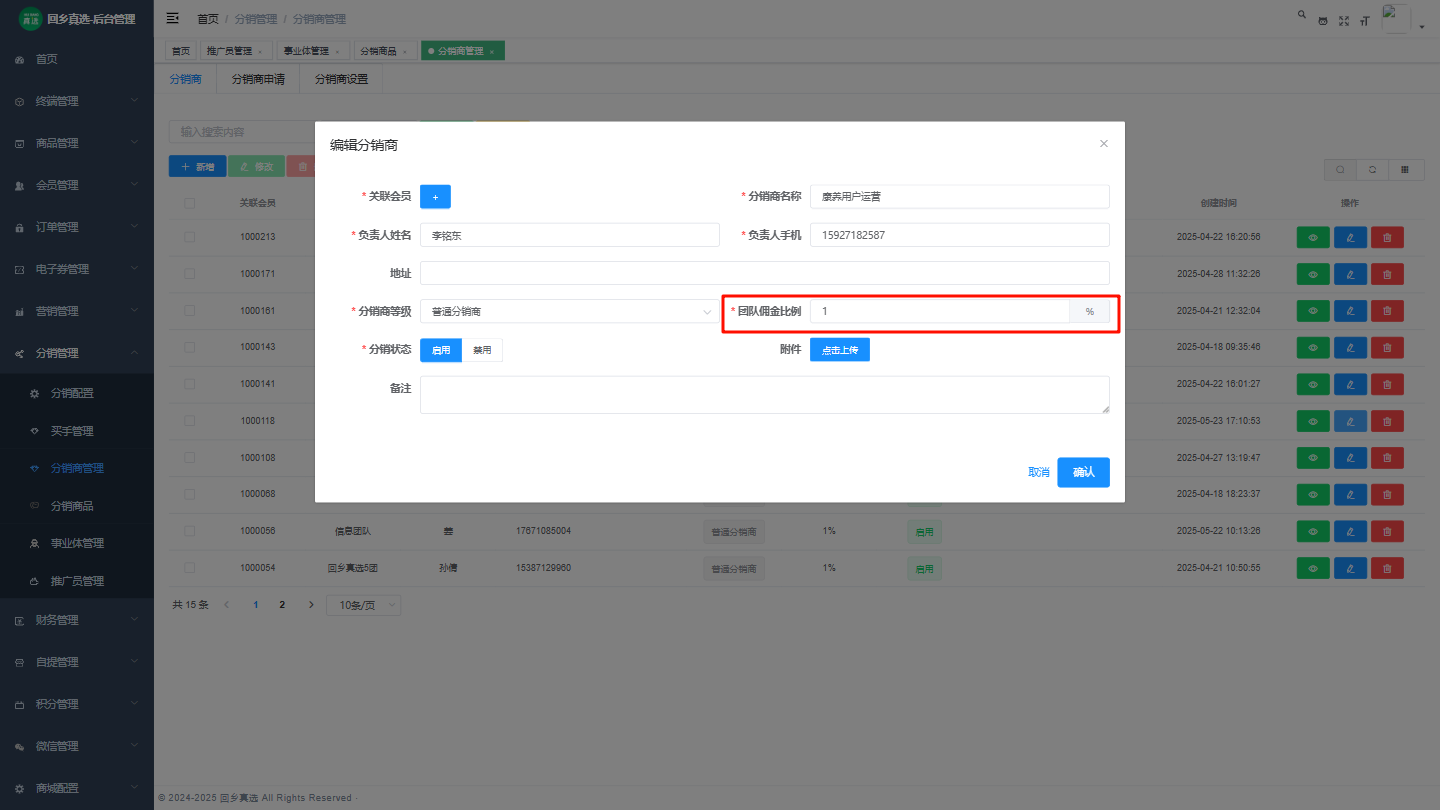
Task: Expand 财务管理 in the sidebar
Action: pos(77,620)
